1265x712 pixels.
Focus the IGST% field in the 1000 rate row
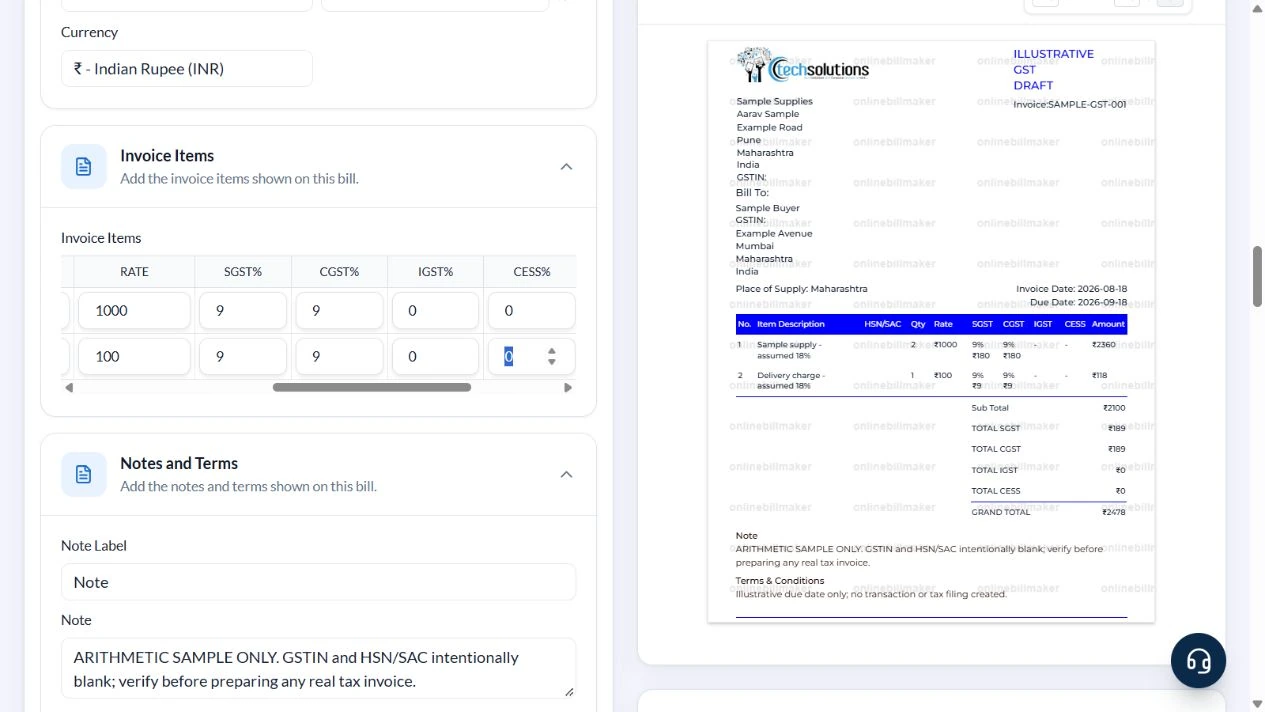[x=435, y=310]
